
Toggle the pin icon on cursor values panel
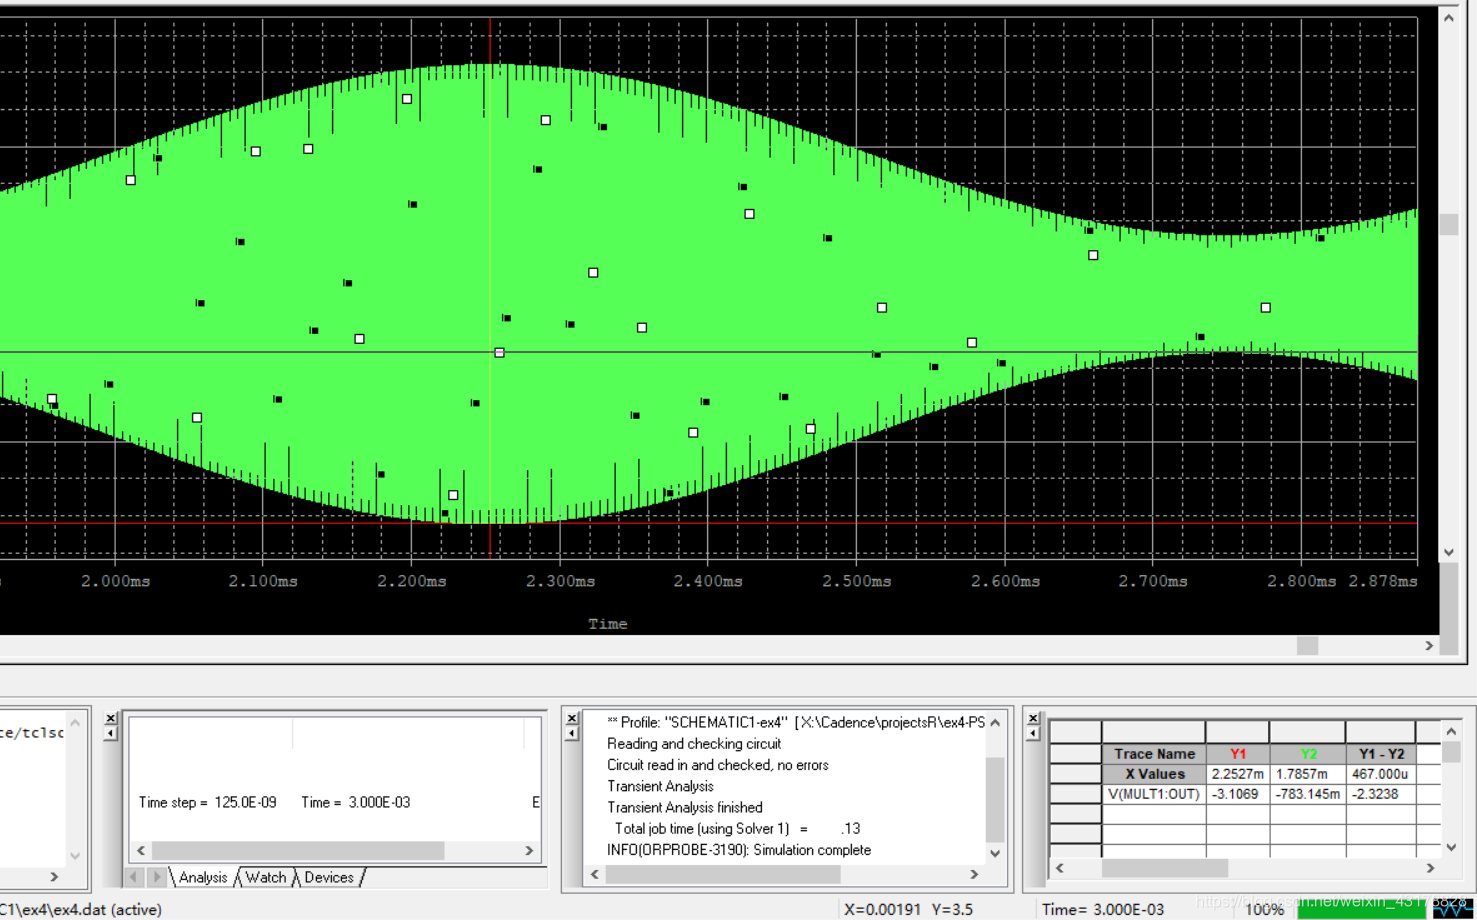[1033, 733]
